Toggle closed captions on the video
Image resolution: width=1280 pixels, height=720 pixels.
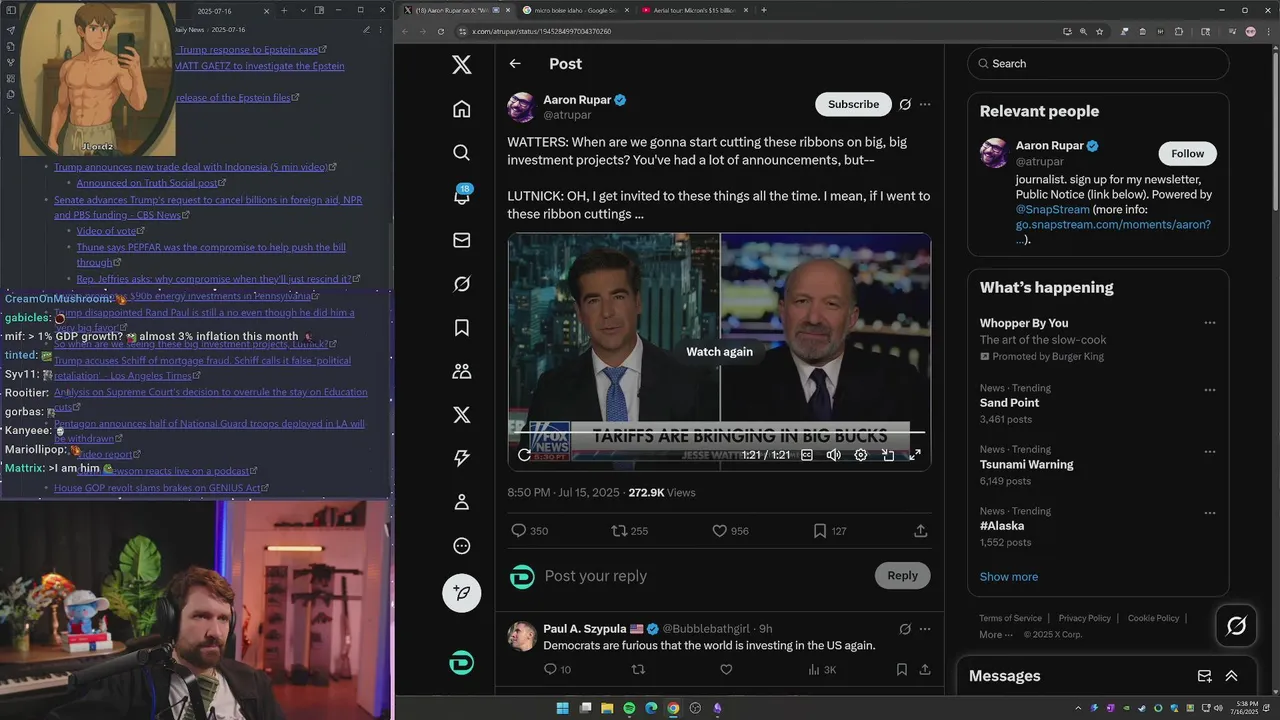pyautogui.click(x=807, y=455)
